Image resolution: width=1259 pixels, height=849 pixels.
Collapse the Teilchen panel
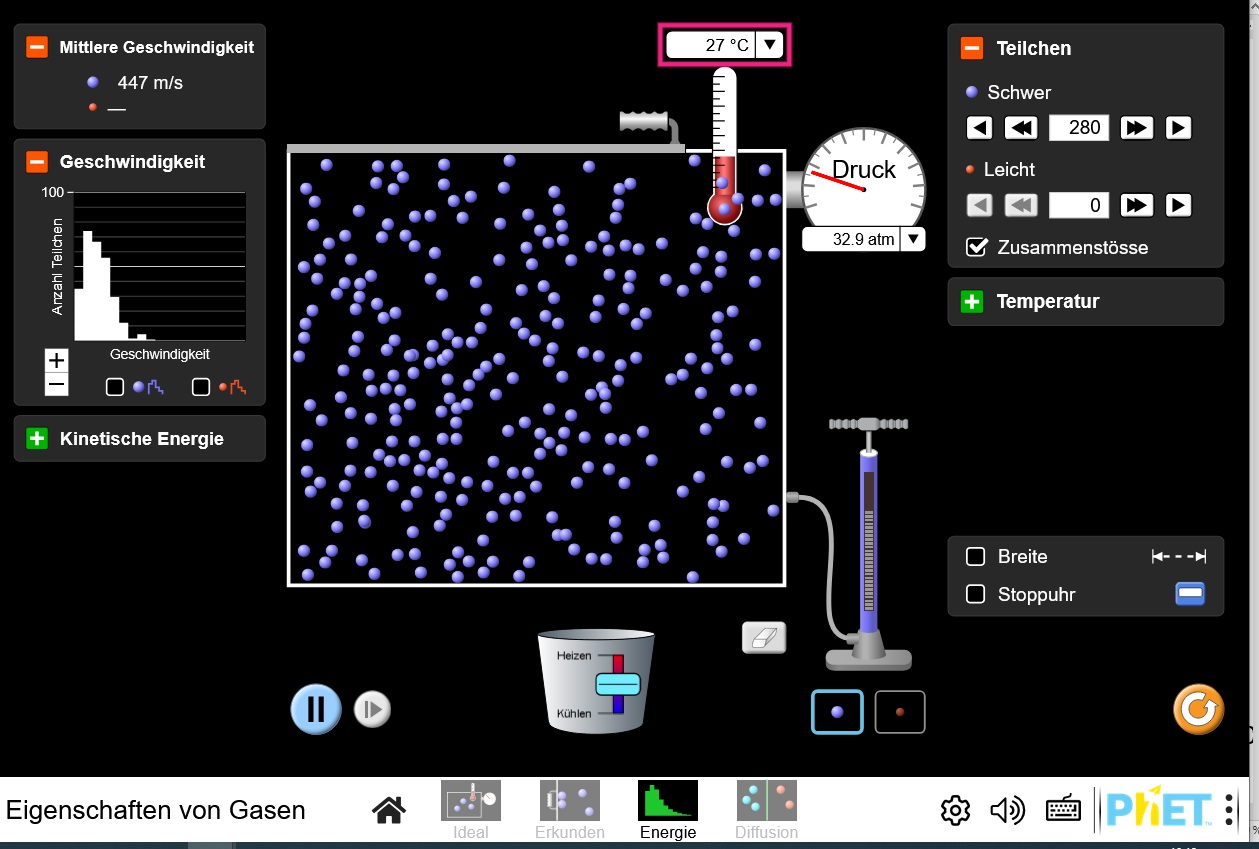pyautogui.click(x=972, y=48)
